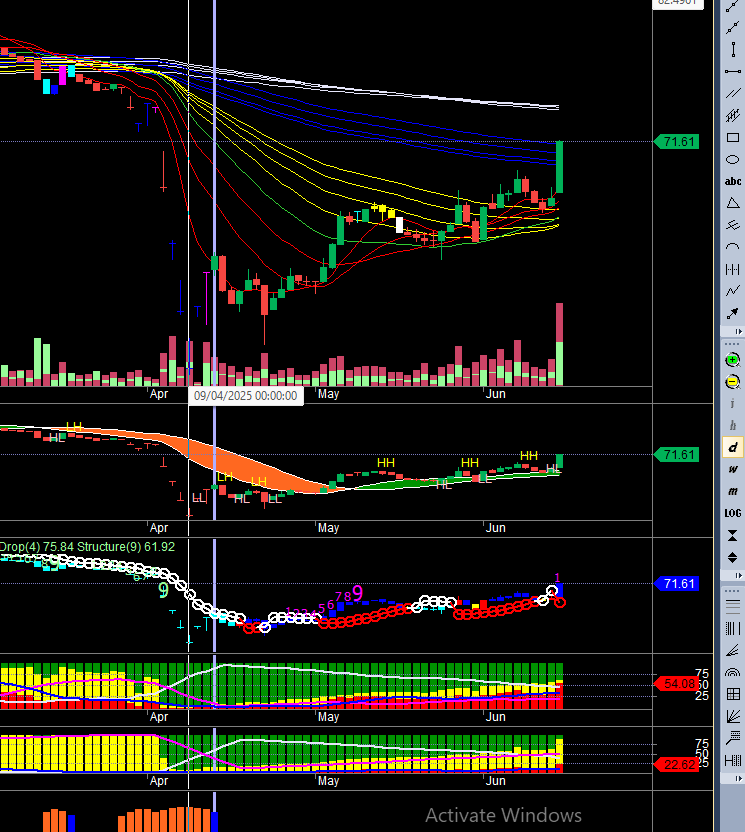Click the green zoom in magnifier
Image resolution: width=745 pixels, height=832 pixels.
coord(733,360)
